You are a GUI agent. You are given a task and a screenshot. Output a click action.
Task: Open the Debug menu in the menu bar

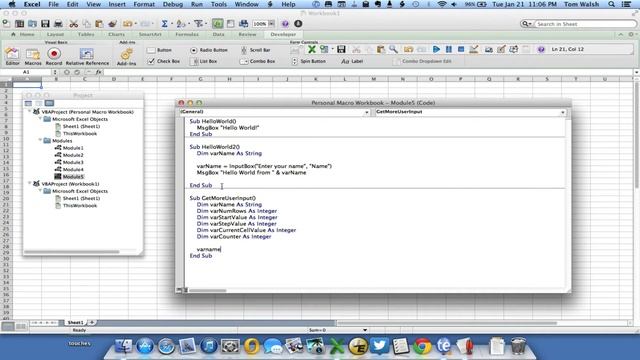[173, 4]
